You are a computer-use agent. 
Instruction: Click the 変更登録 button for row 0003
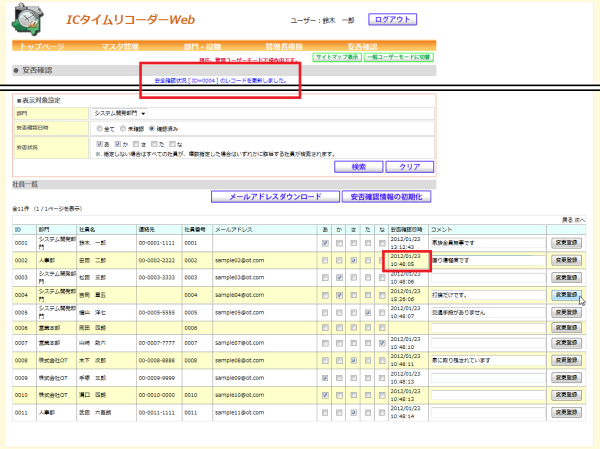pyautogui.click(x=566, y=278)
